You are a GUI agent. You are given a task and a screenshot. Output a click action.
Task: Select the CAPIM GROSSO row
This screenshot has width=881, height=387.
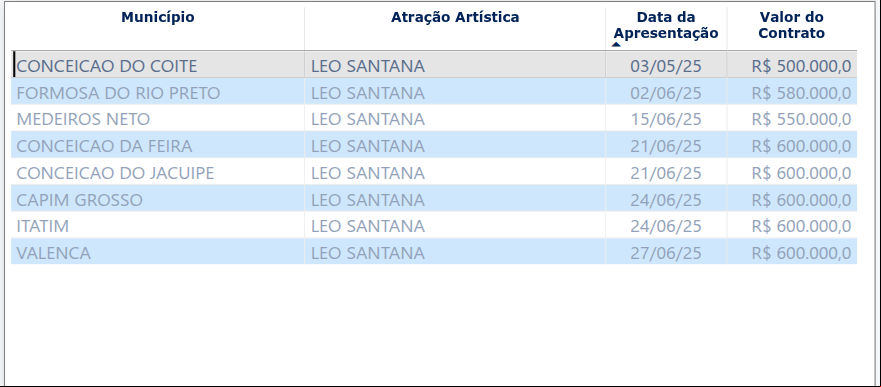(434, 199)
